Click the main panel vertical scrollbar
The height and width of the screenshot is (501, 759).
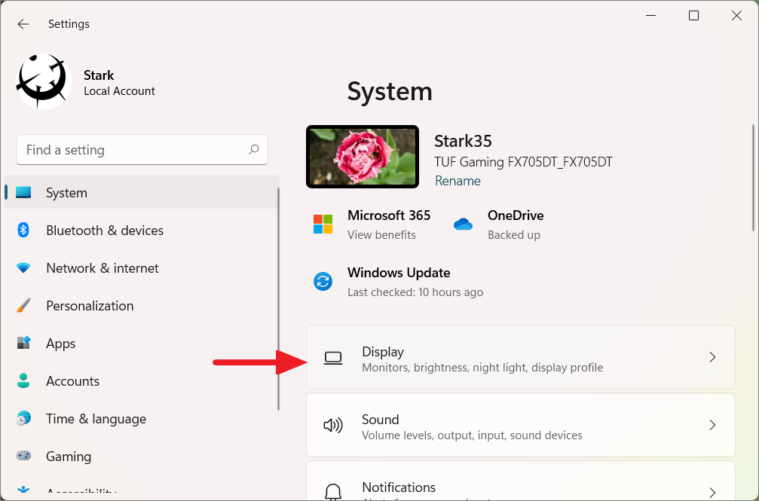[x=753, y=178]
